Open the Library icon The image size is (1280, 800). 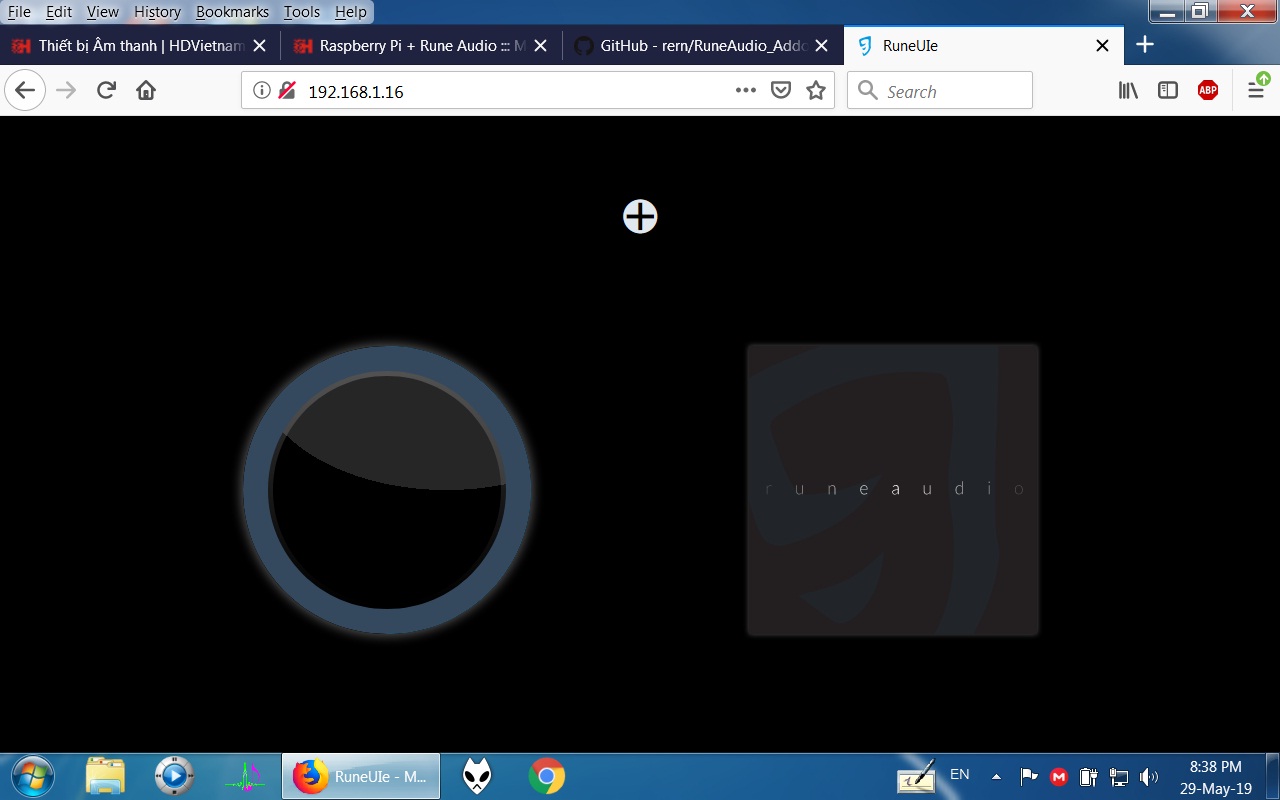(x=1129, y=91)
